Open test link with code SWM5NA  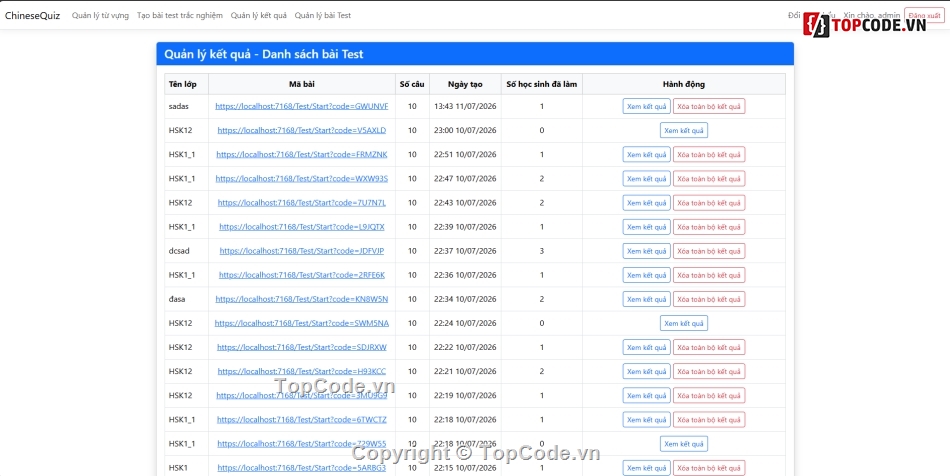(x=302, y=323)
